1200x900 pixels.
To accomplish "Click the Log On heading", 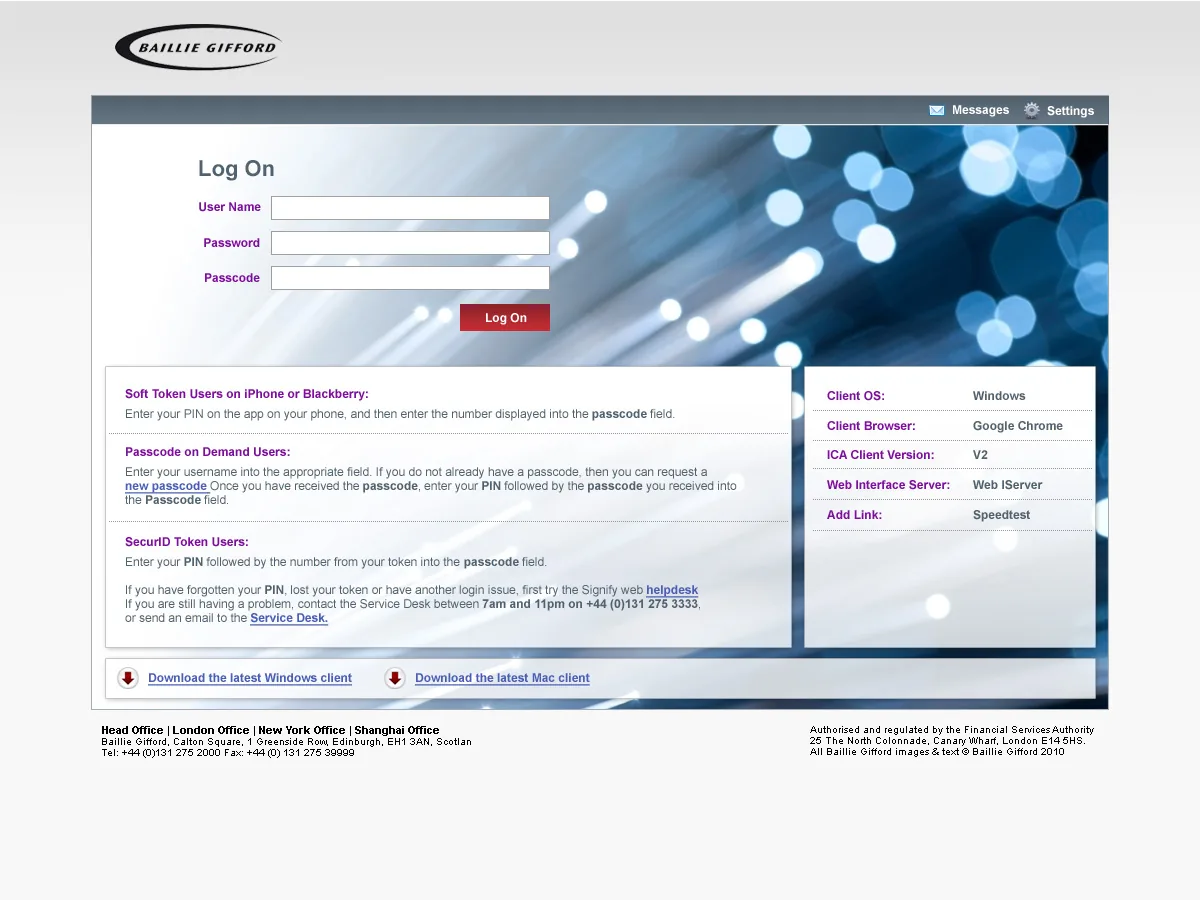I will point(236,169).
